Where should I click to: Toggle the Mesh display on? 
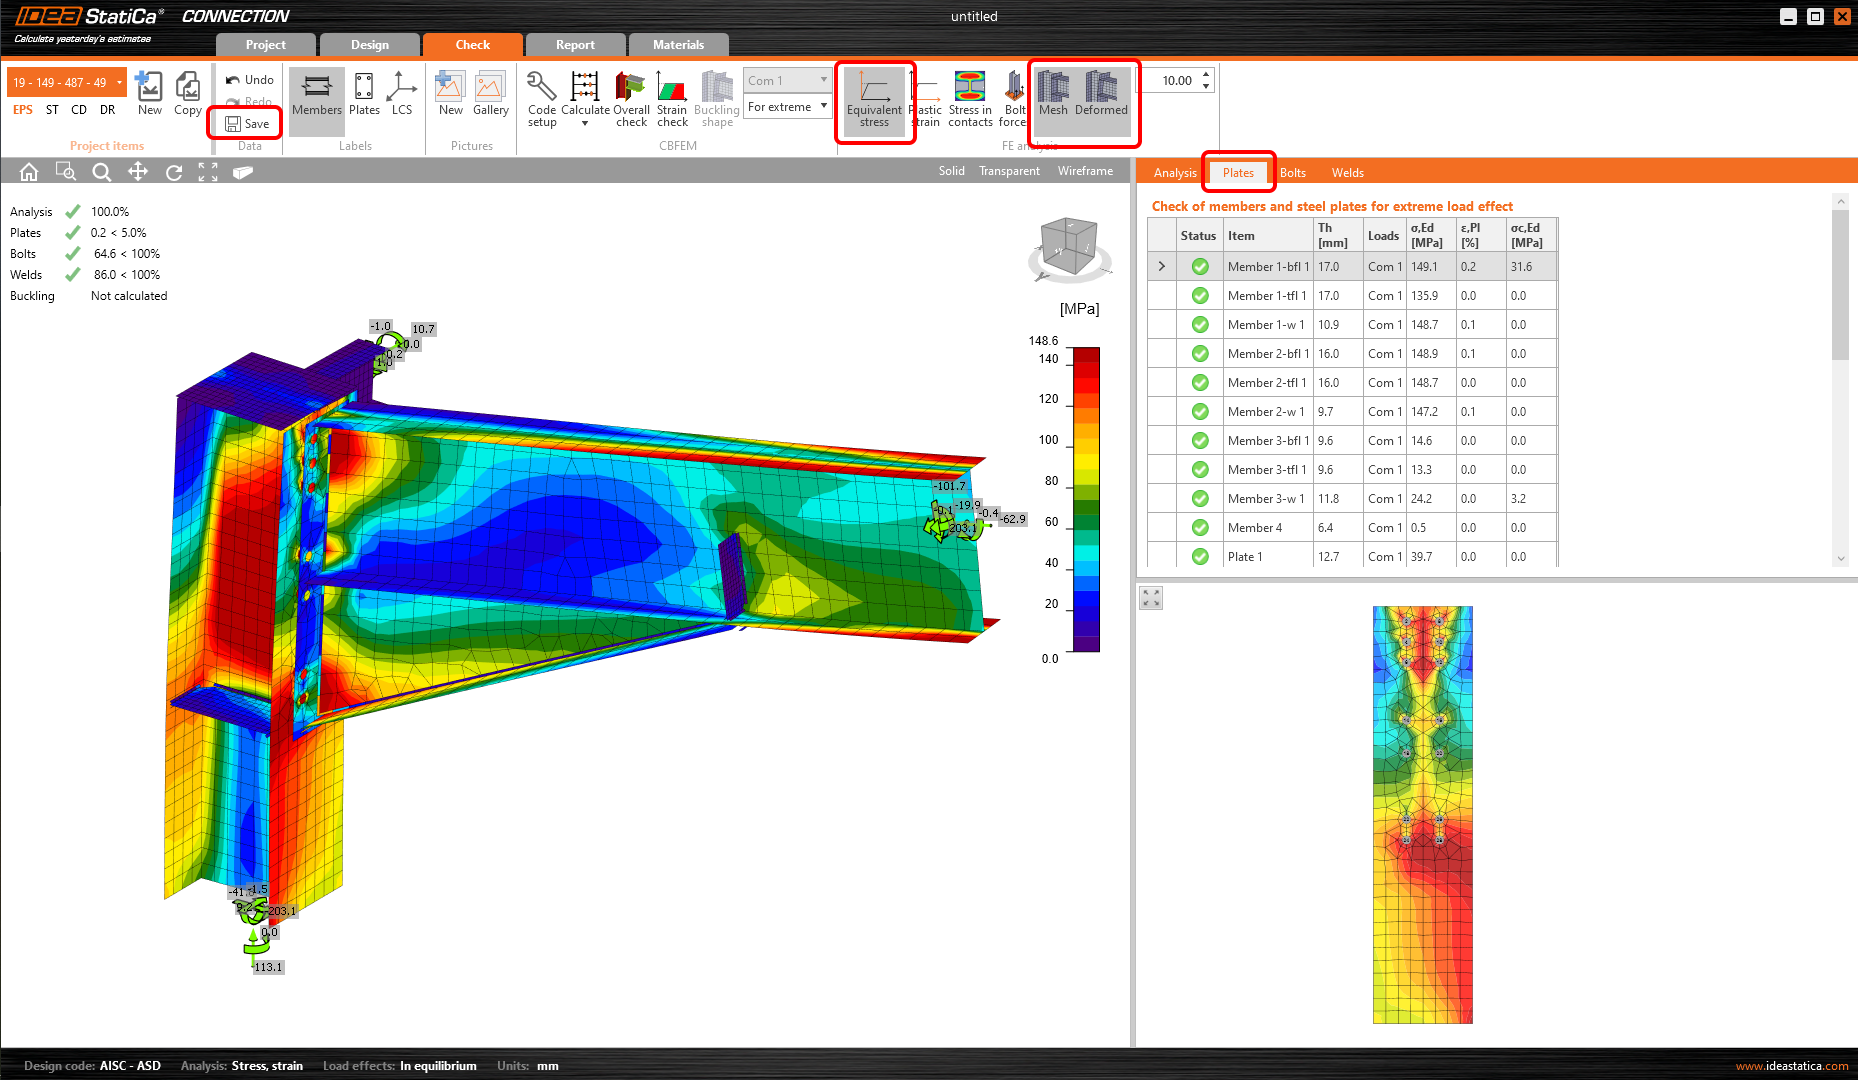coord(1053,96)
